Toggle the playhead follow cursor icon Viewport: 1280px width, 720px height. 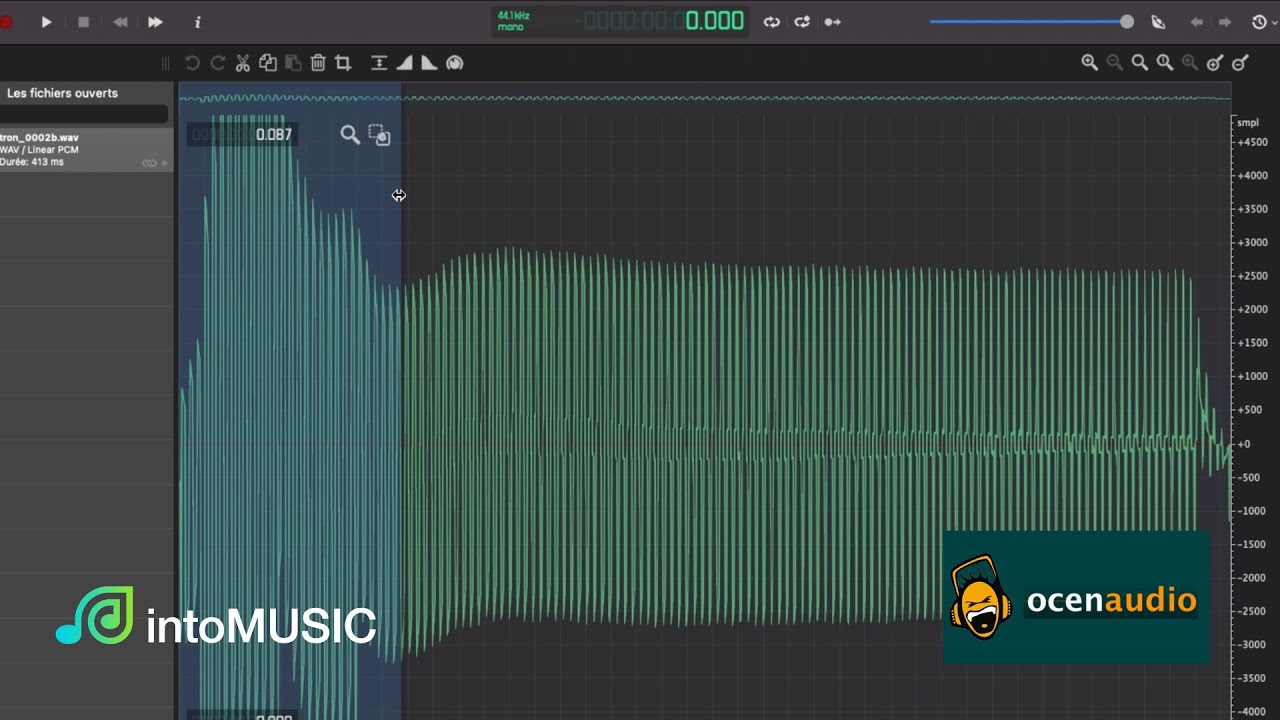tap(832, 22)
